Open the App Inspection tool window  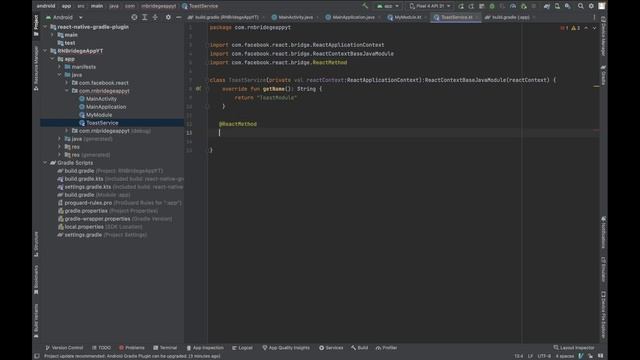(205, 348)
